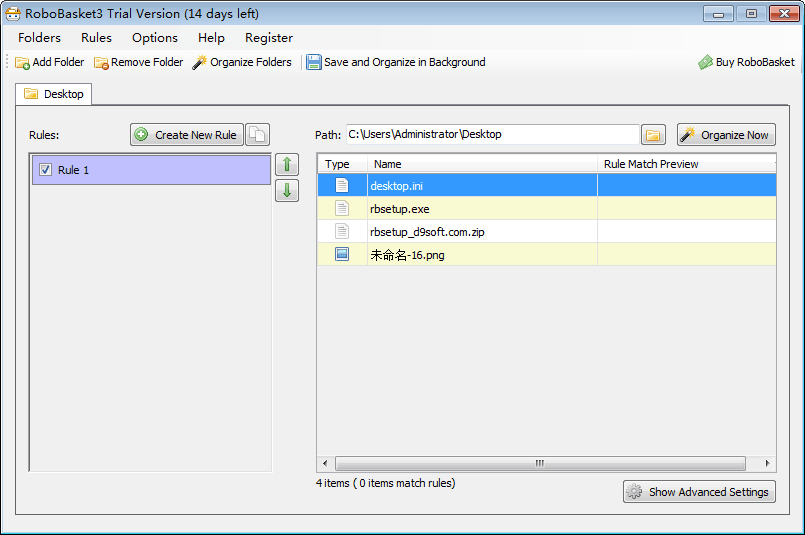Click Buy RoboBasket link

coord(746,62)
